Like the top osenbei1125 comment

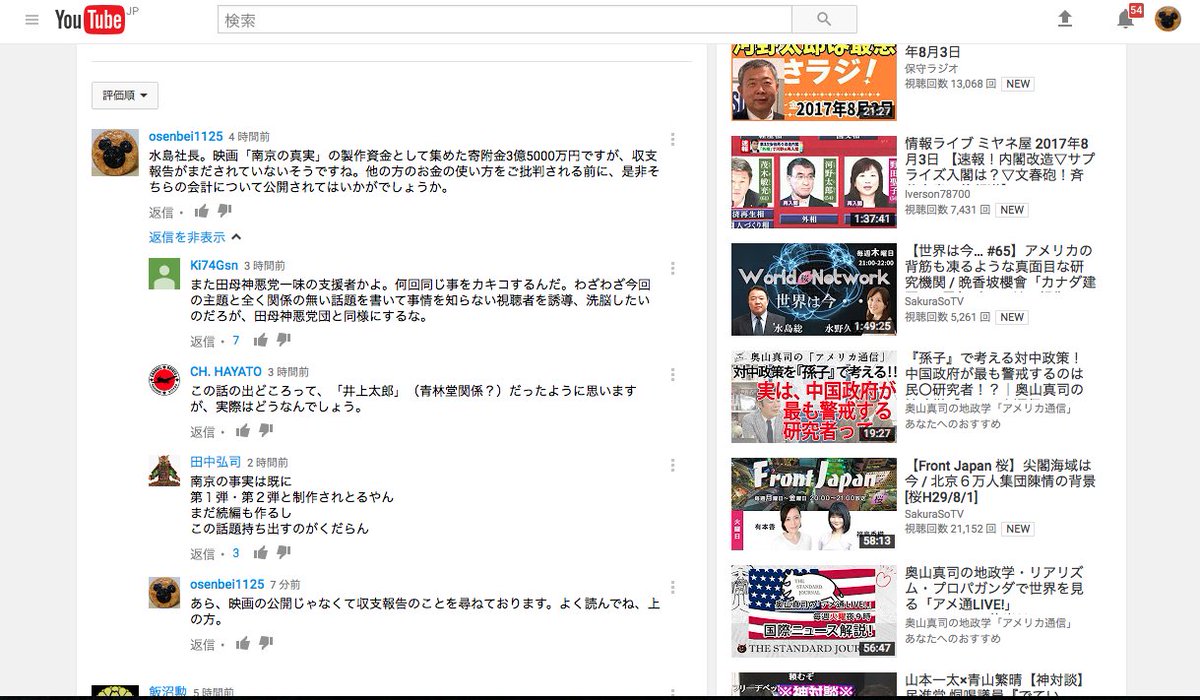[201, 211]
